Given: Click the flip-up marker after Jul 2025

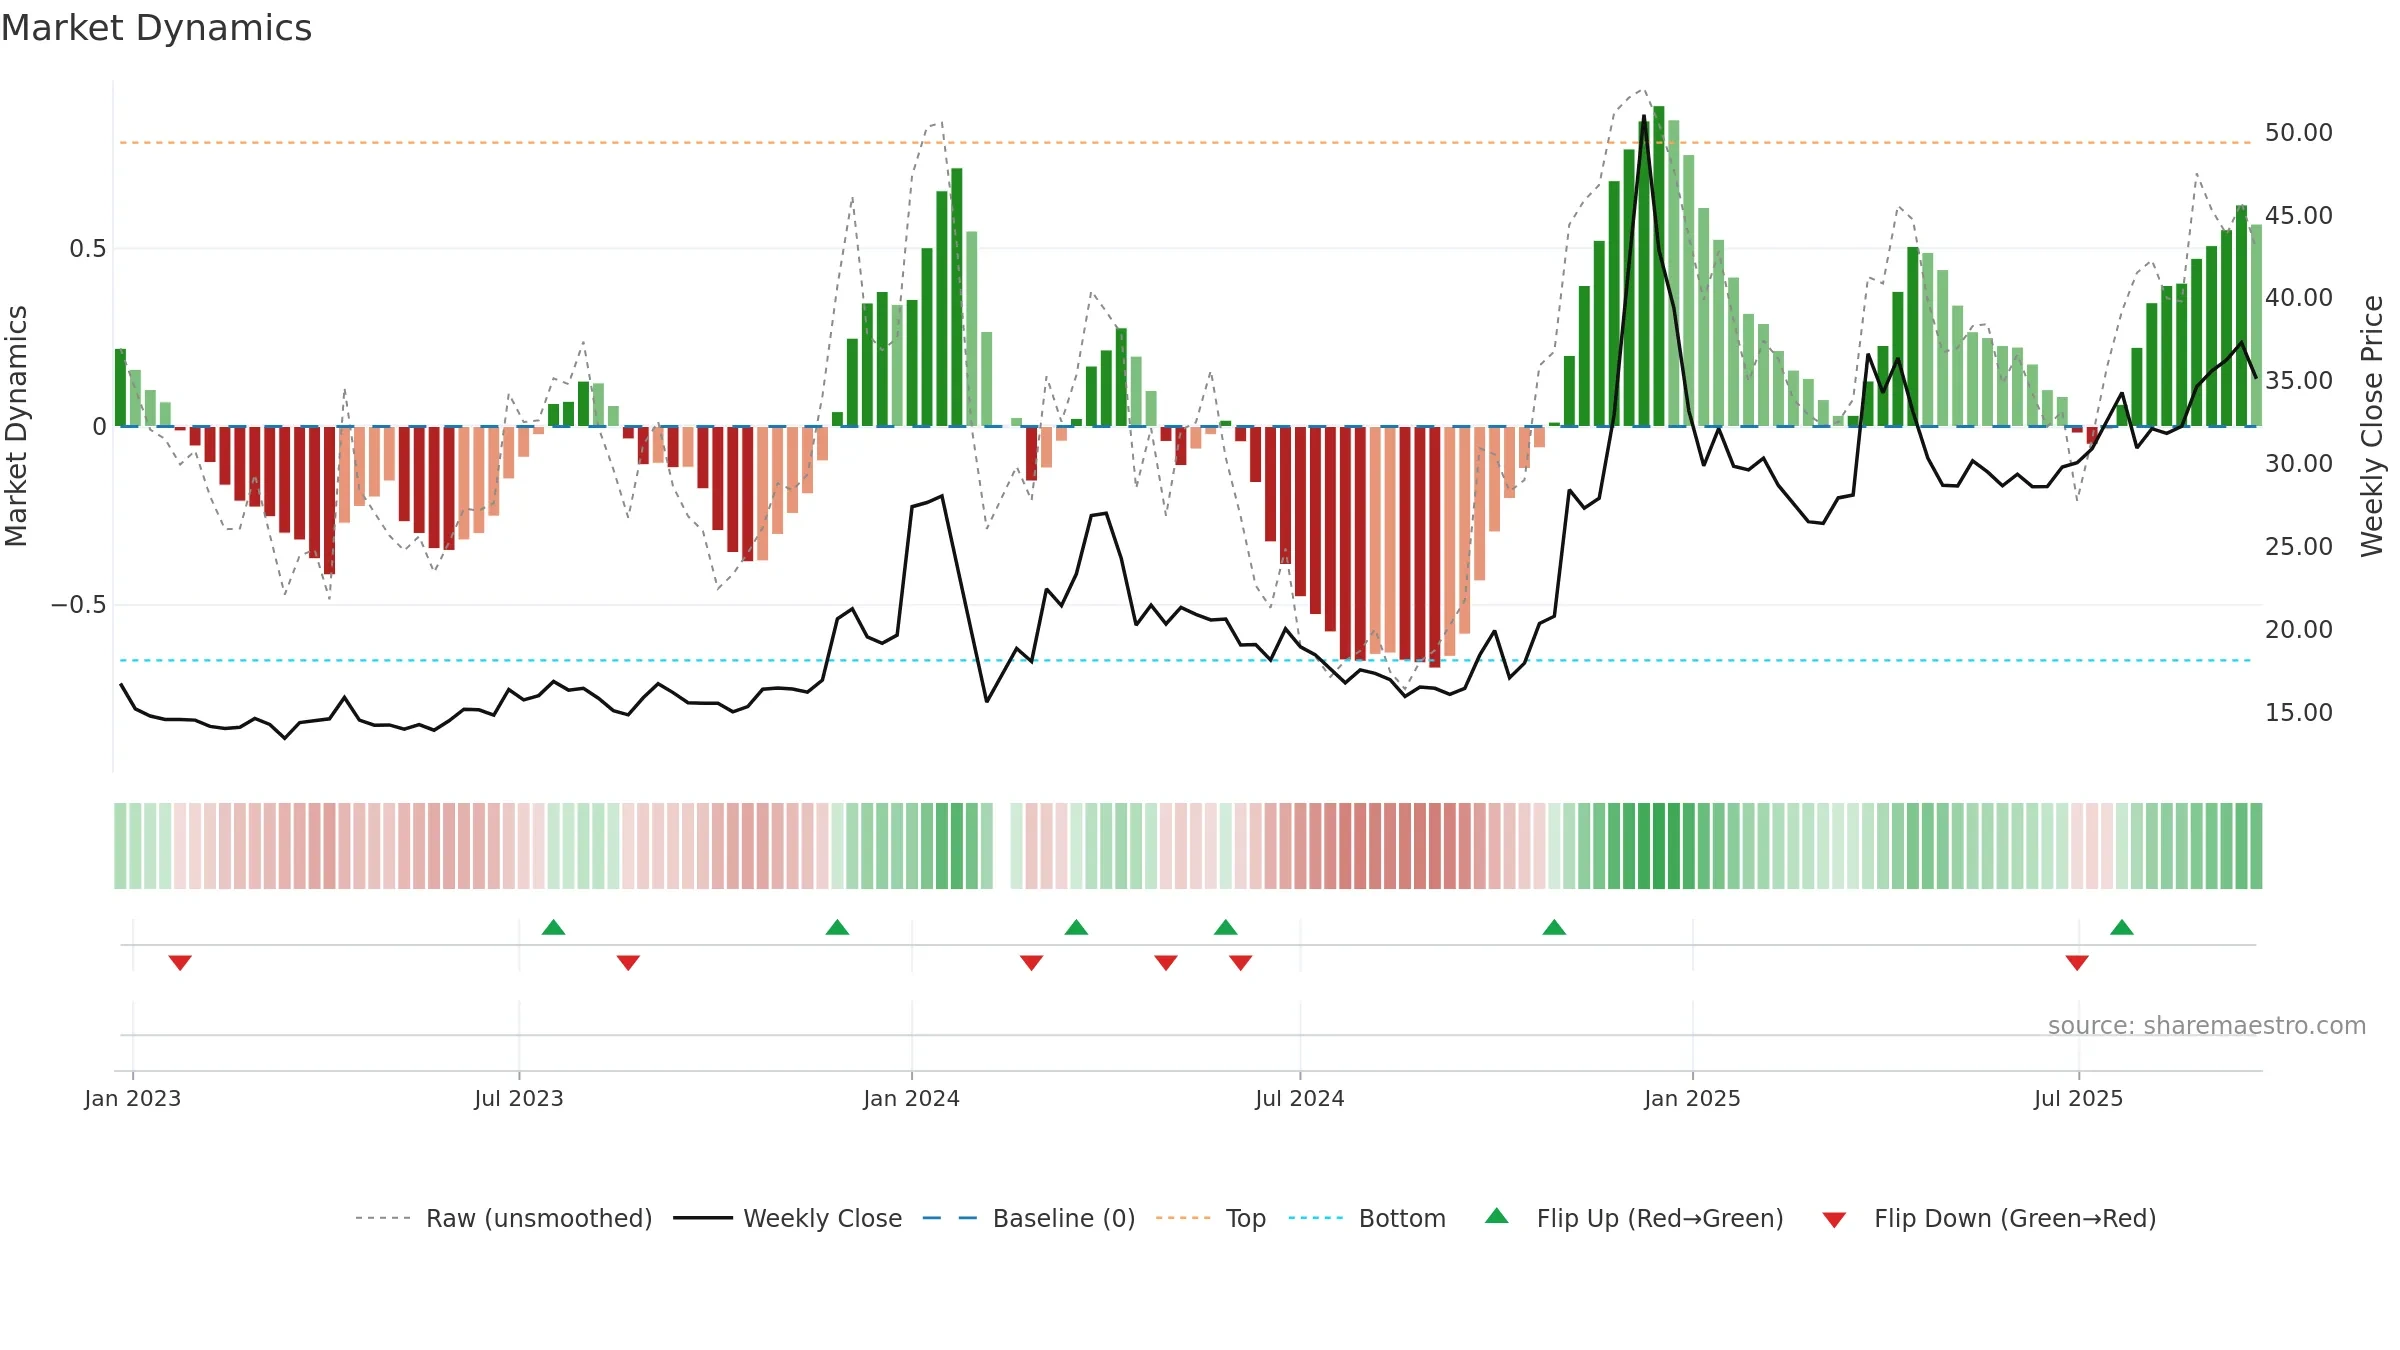Looking at the screenshot, I should pyautogui.click(x=2122, y=927).
